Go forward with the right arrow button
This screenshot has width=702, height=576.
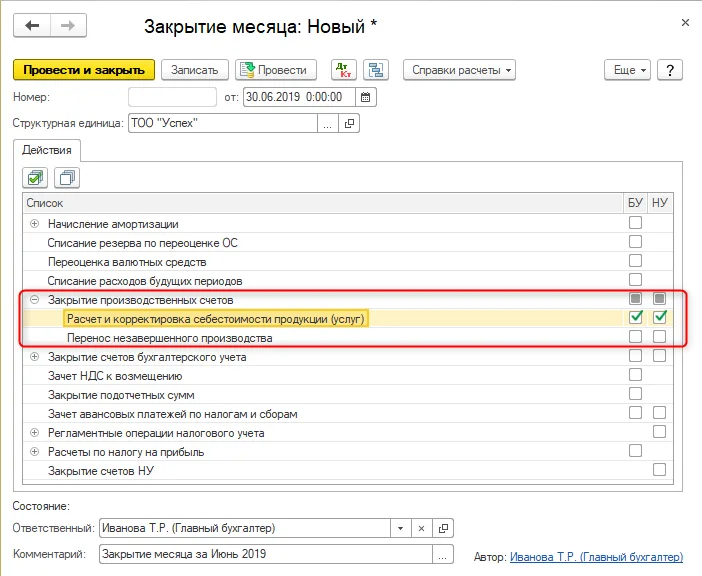click(x=68, y=26)
